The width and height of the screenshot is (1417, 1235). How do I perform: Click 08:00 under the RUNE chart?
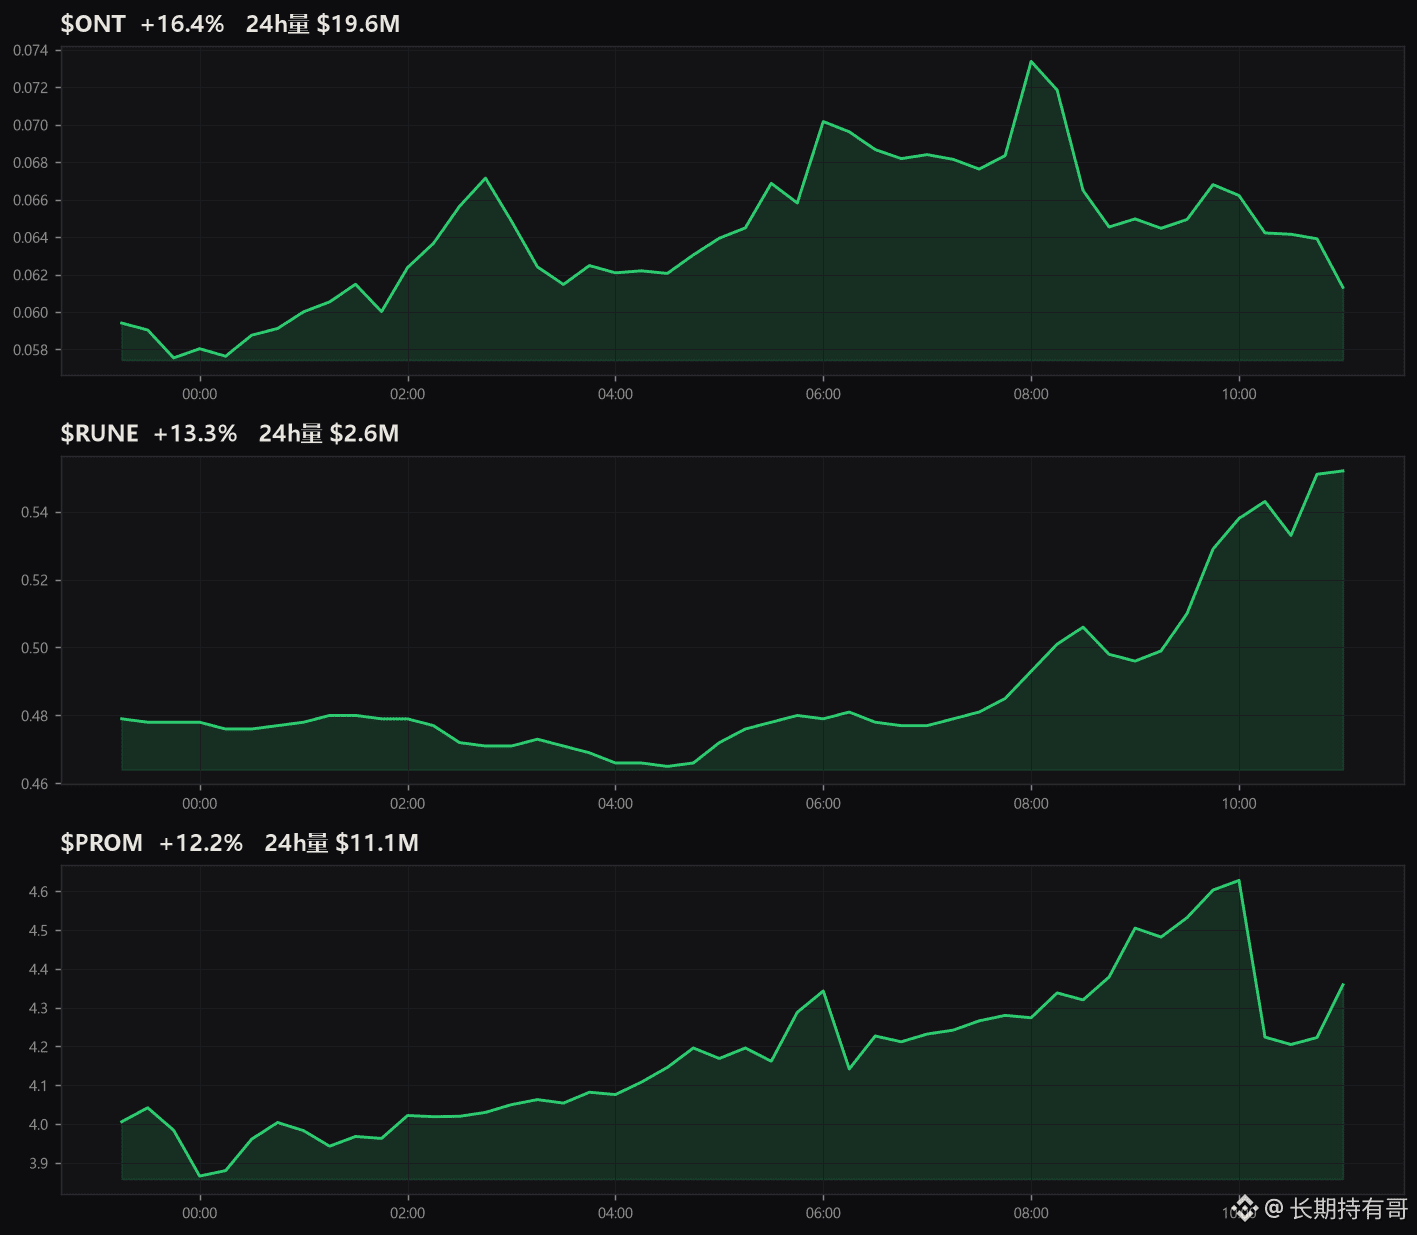pyautogui.click(x=1031, y=803)
